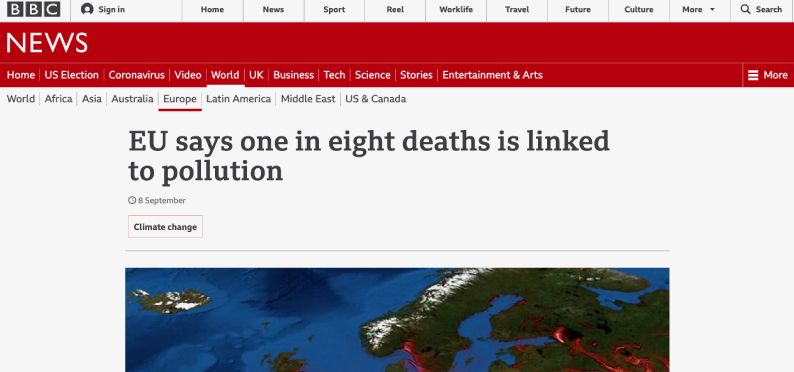
Task: Click the Sign in avatar icon
Action: 87,9
